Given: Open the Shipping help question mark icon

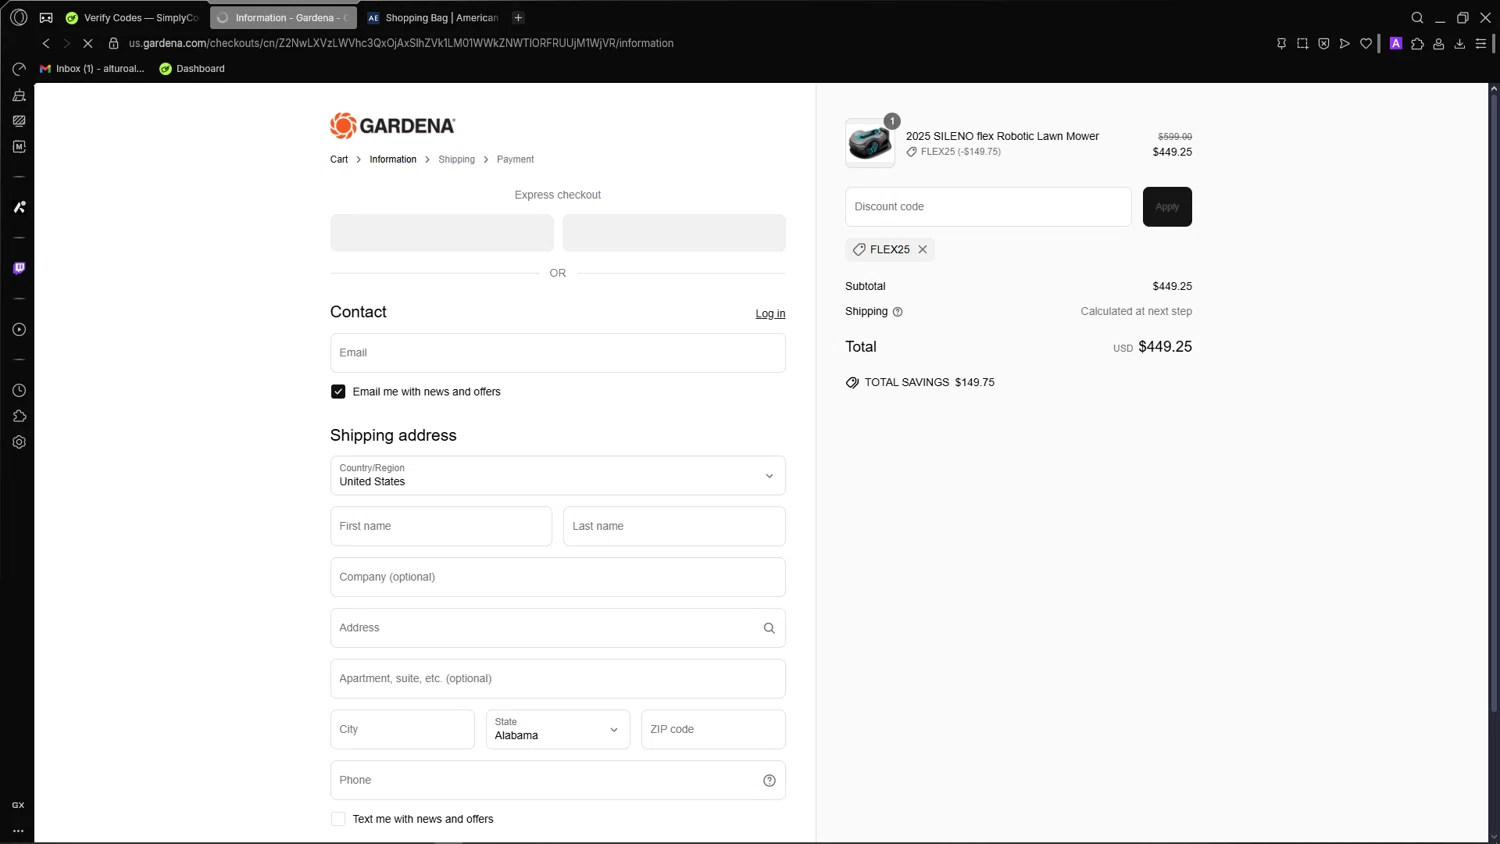Looking at the screenshot, I should [x=898, y=312].
